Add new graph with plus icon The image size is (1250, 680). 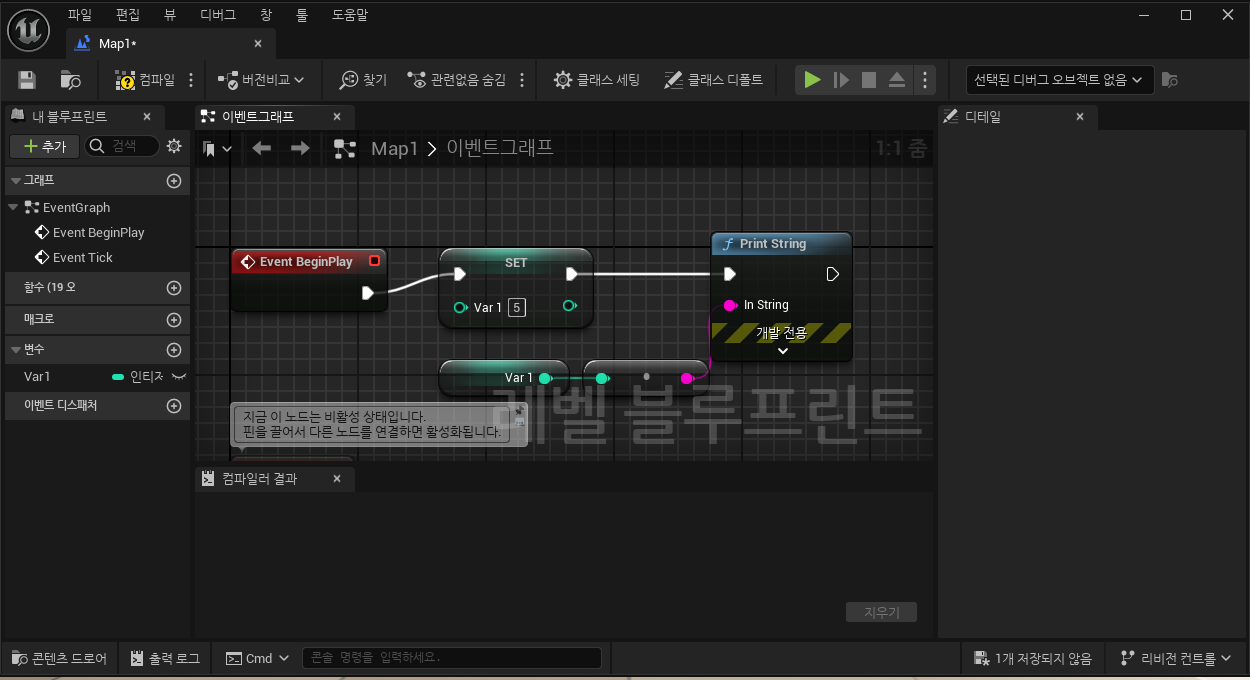click(x=174, y=181)
